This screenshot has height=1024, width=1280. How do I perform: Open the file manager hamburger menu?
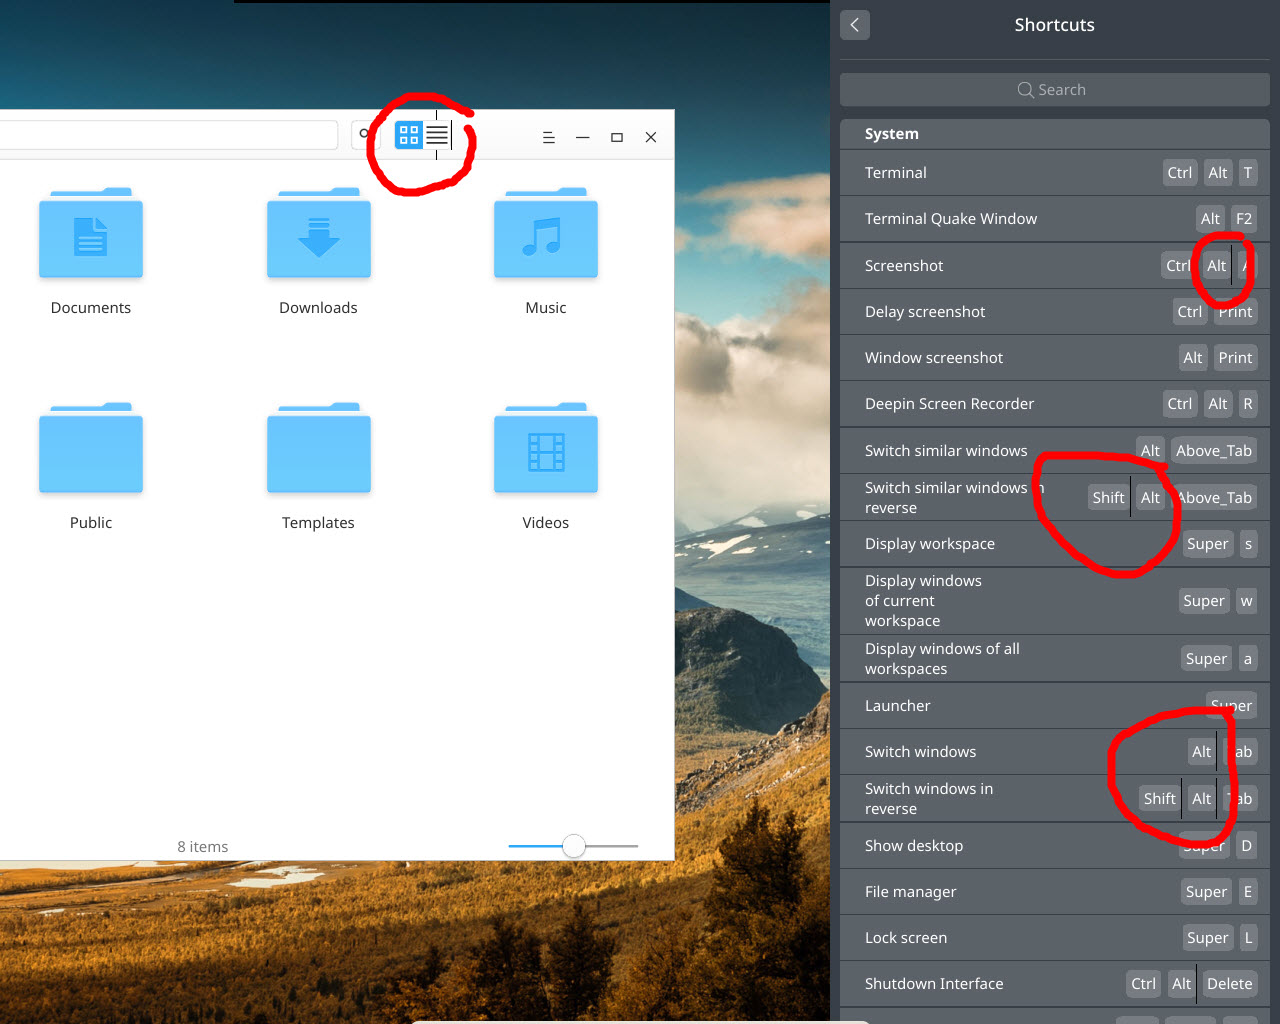coord(549,138)
